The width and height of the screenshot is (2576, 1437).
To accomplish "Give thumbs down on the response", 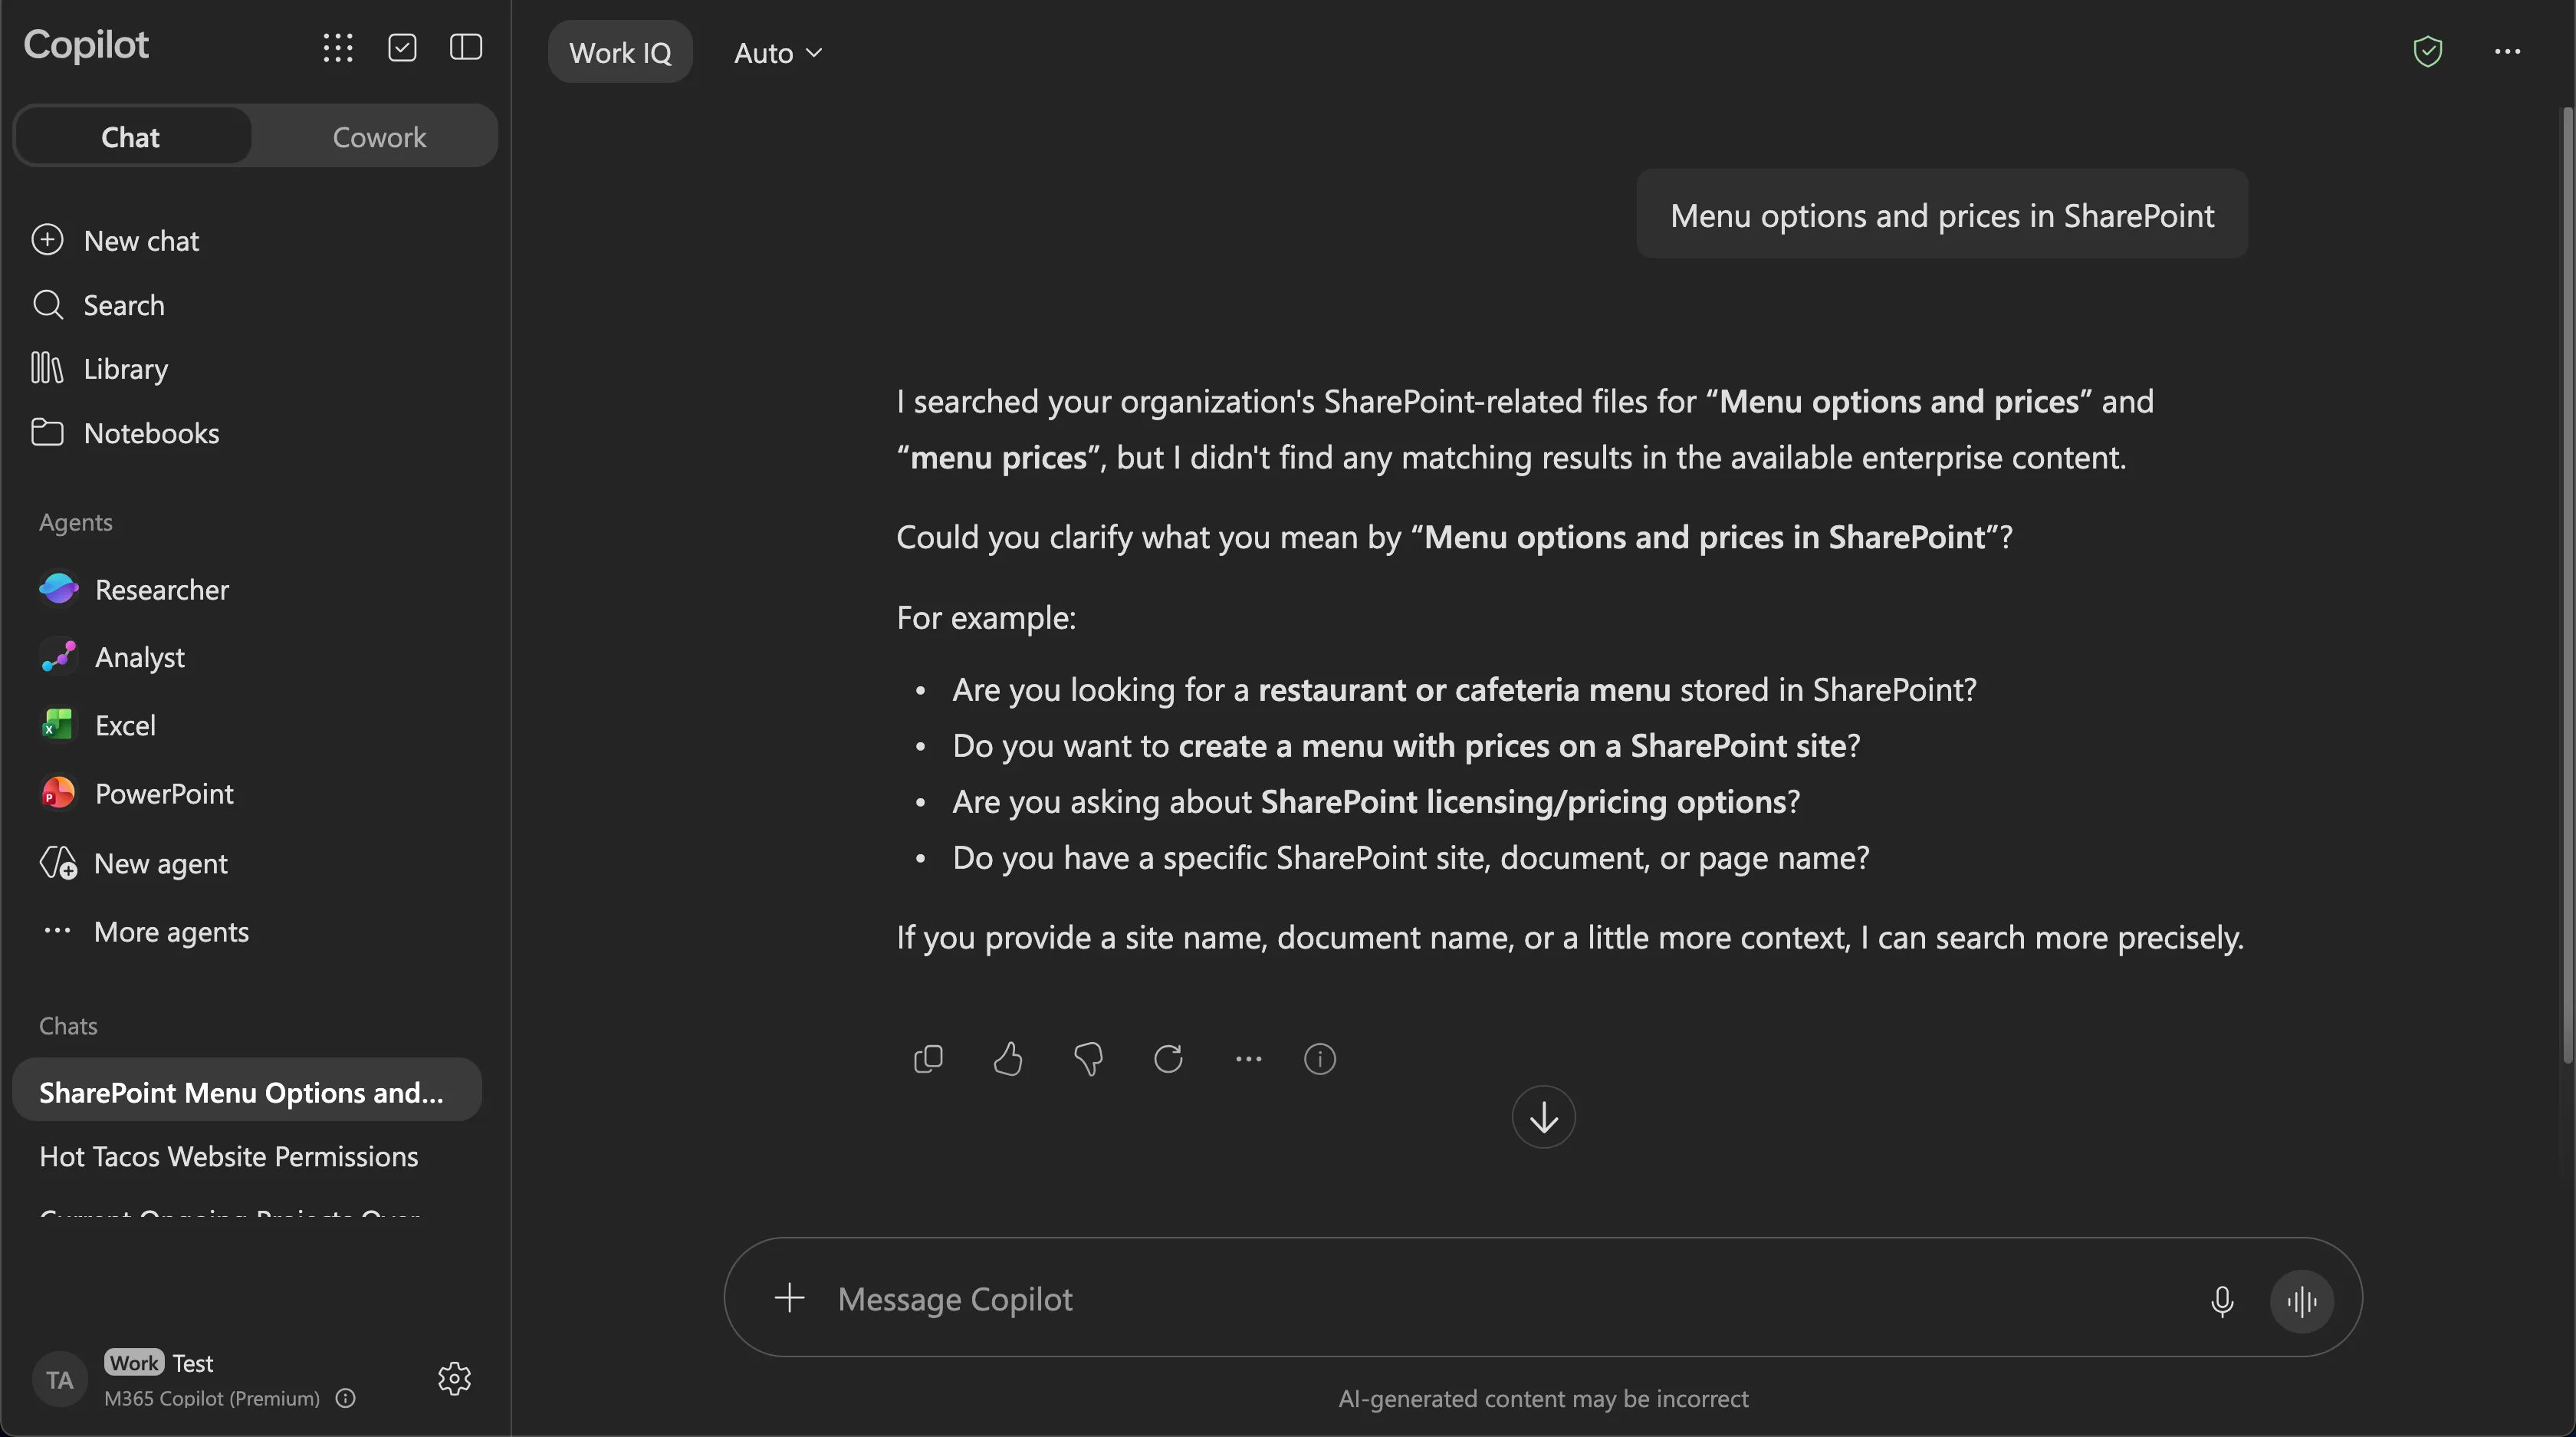I will (1088, 1058).
